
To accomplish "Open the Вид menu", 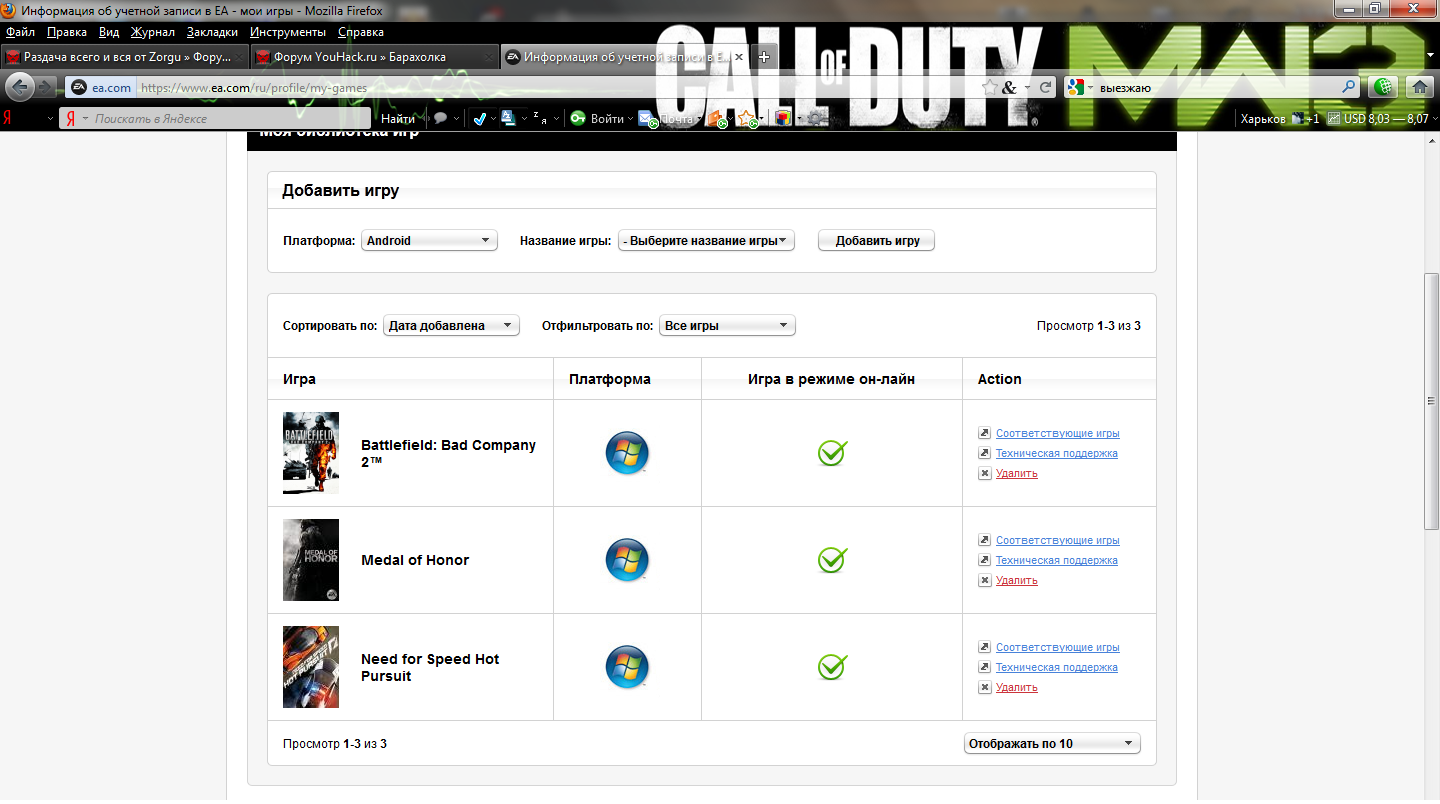I will tap(109, 32).
